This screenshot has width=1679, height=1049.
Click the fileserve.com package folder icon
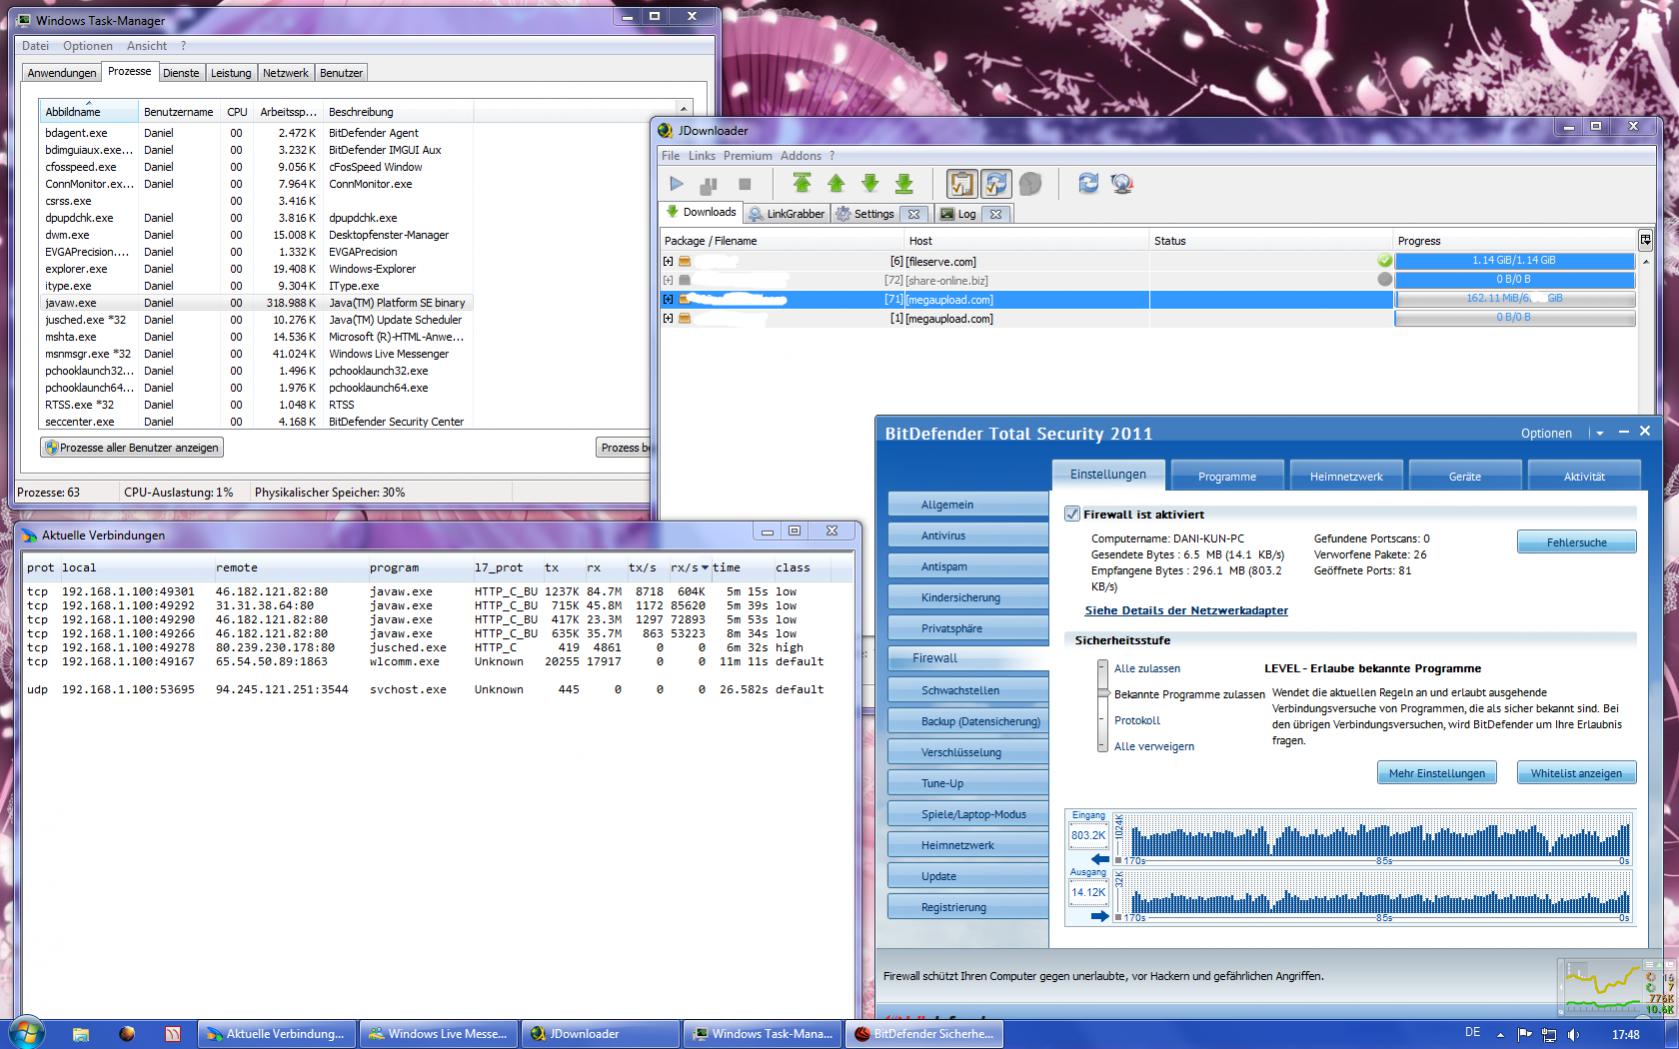(x=685, y=261)
